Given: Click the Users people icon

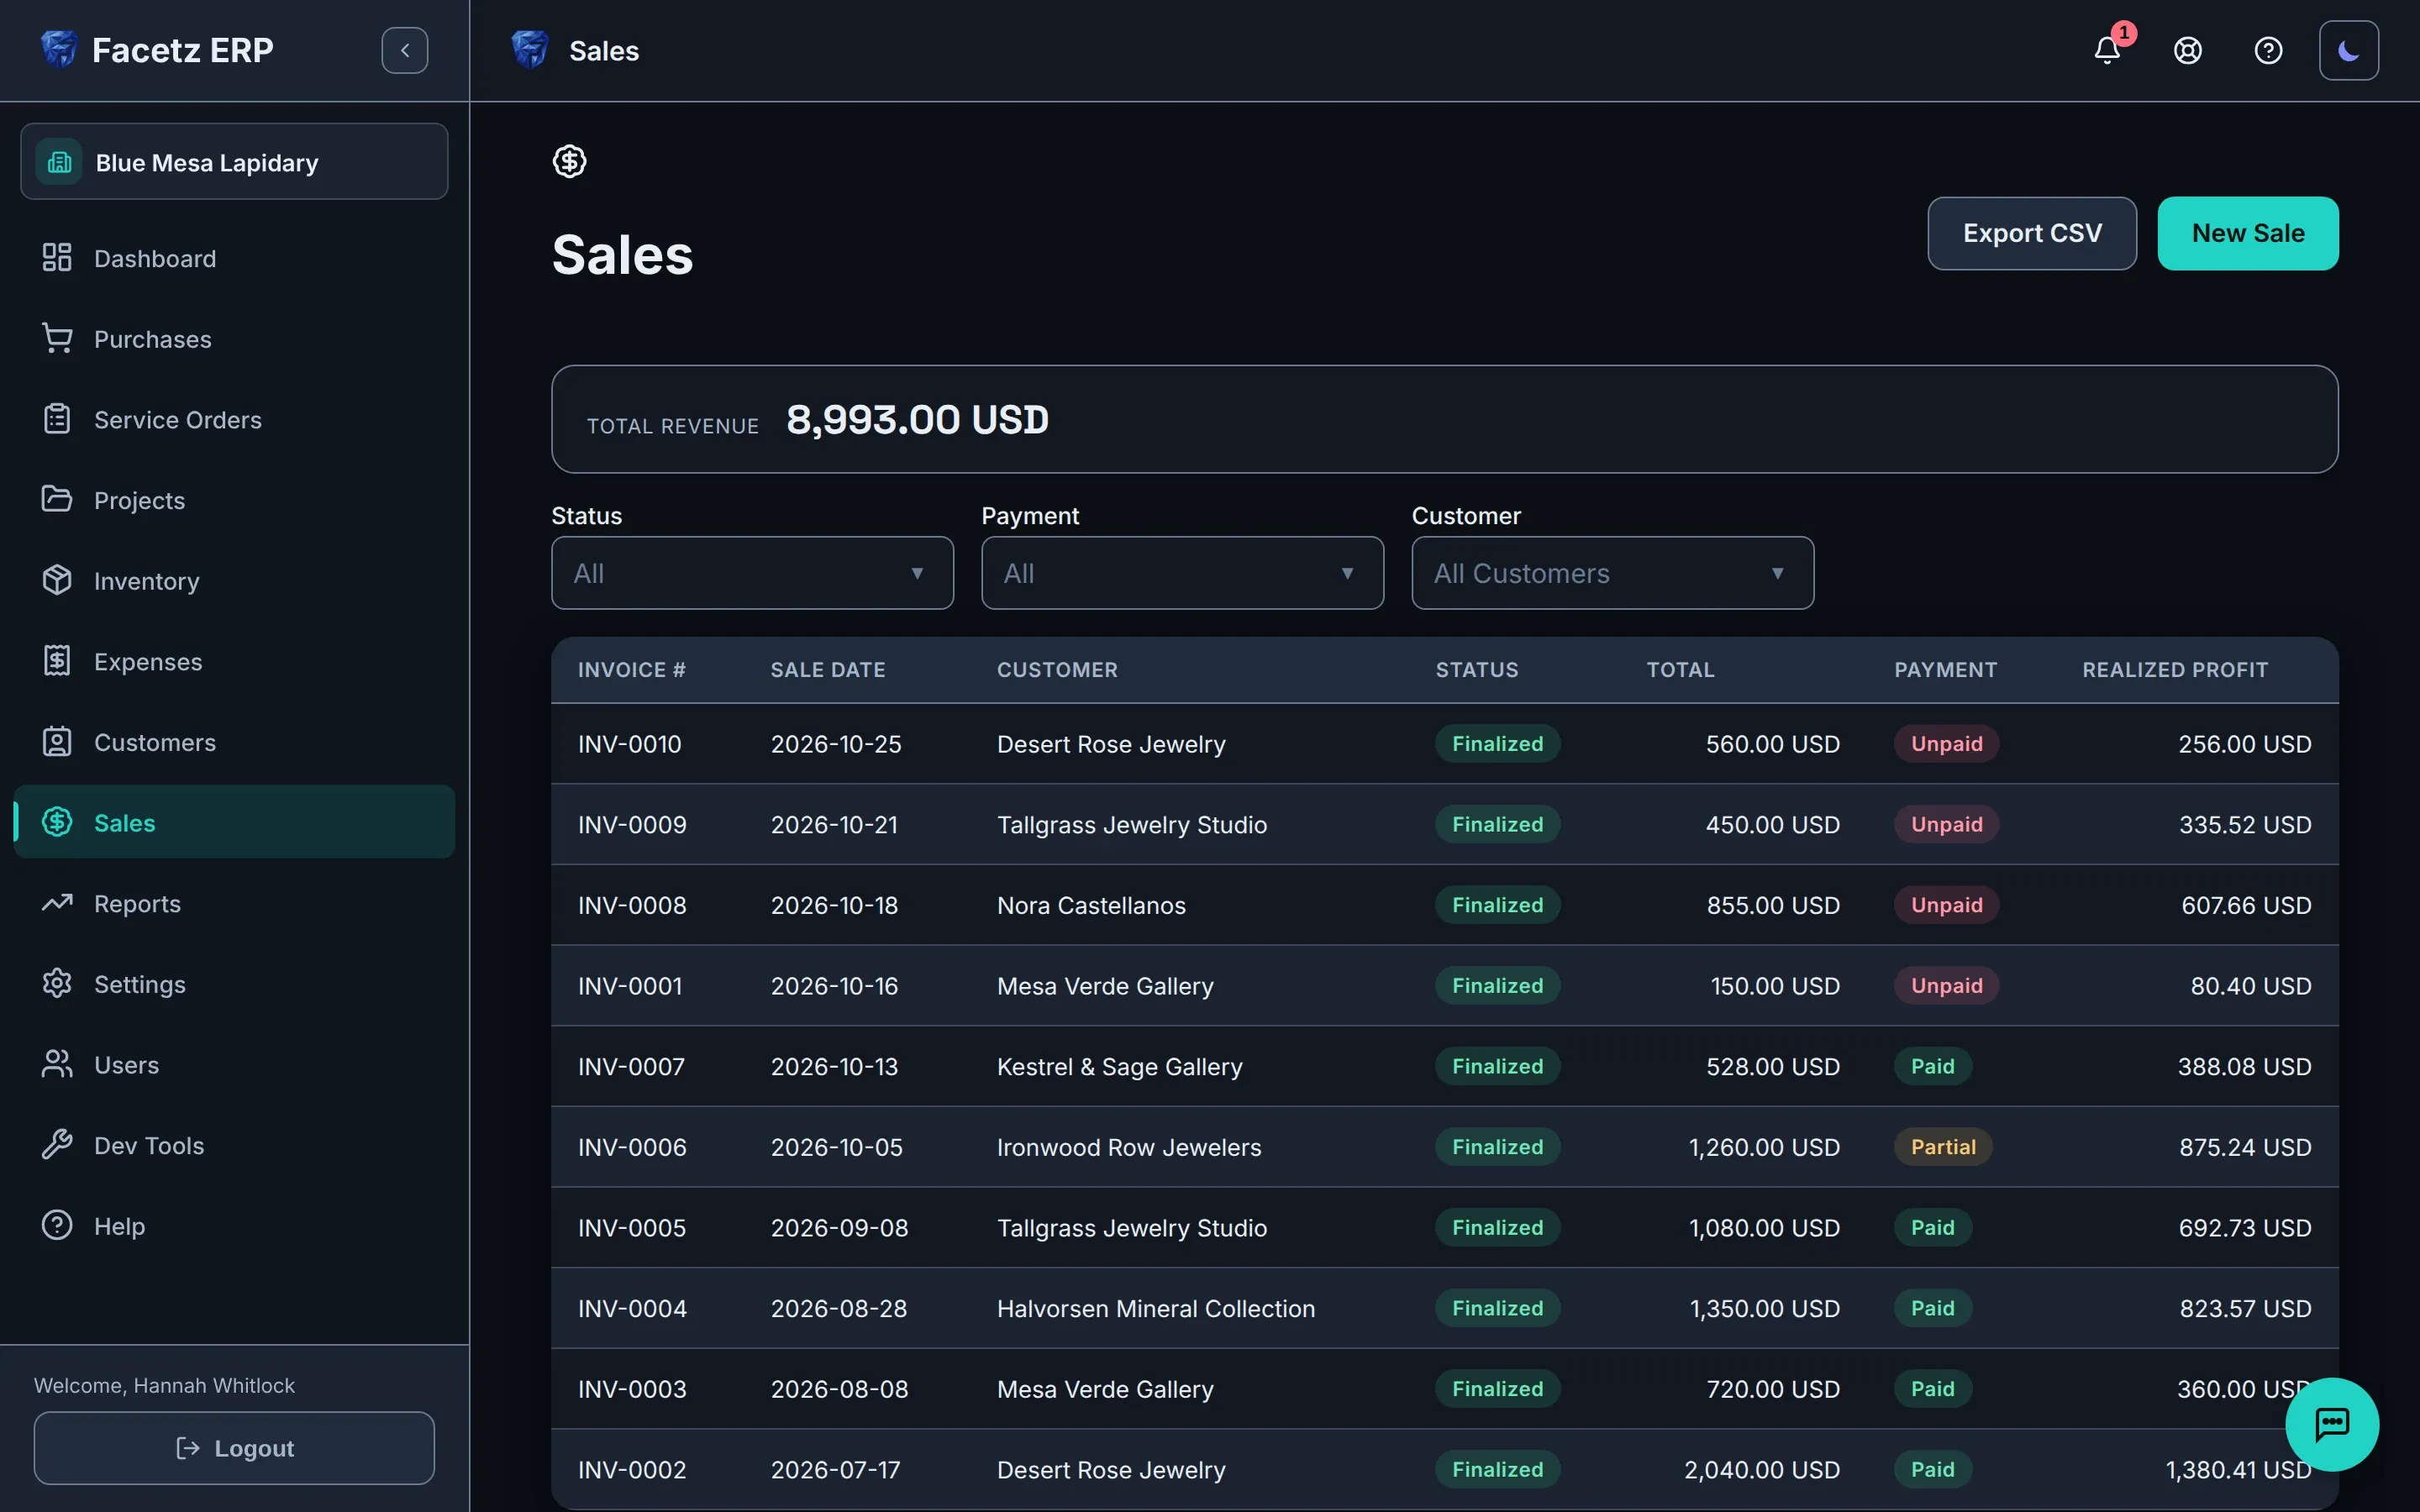Looking at the screenshot, I should coord(57,1064).
